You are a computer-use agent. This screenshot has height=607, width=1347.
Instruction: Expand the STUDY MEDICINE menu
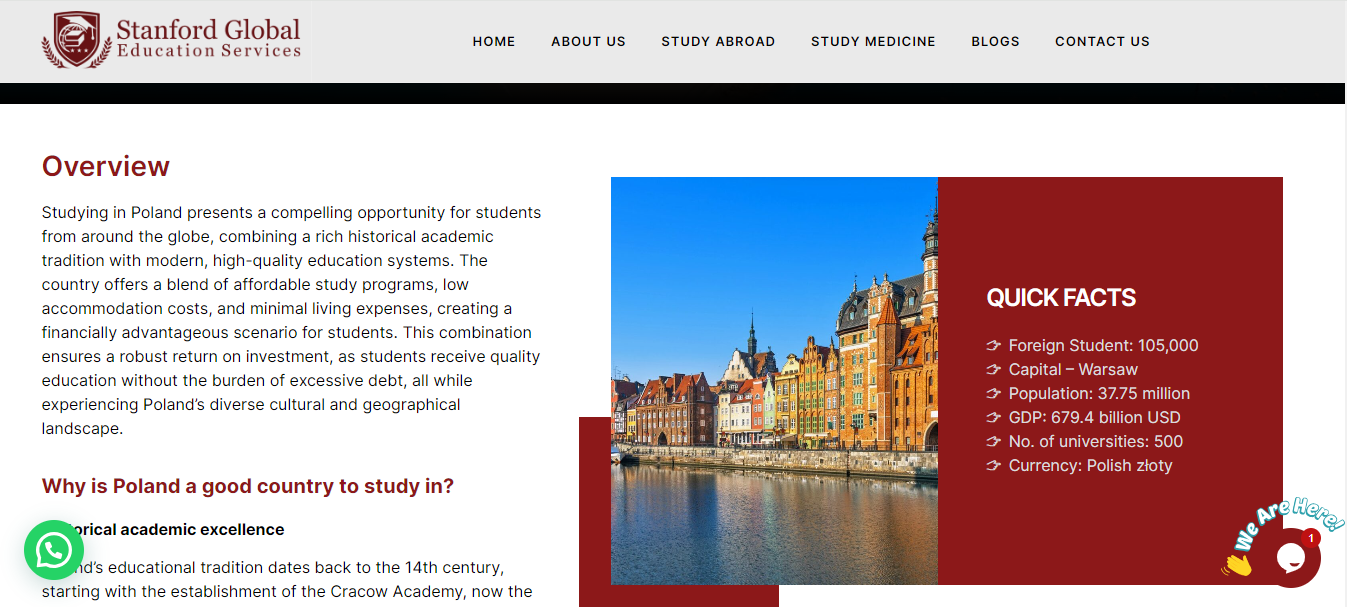873,41
